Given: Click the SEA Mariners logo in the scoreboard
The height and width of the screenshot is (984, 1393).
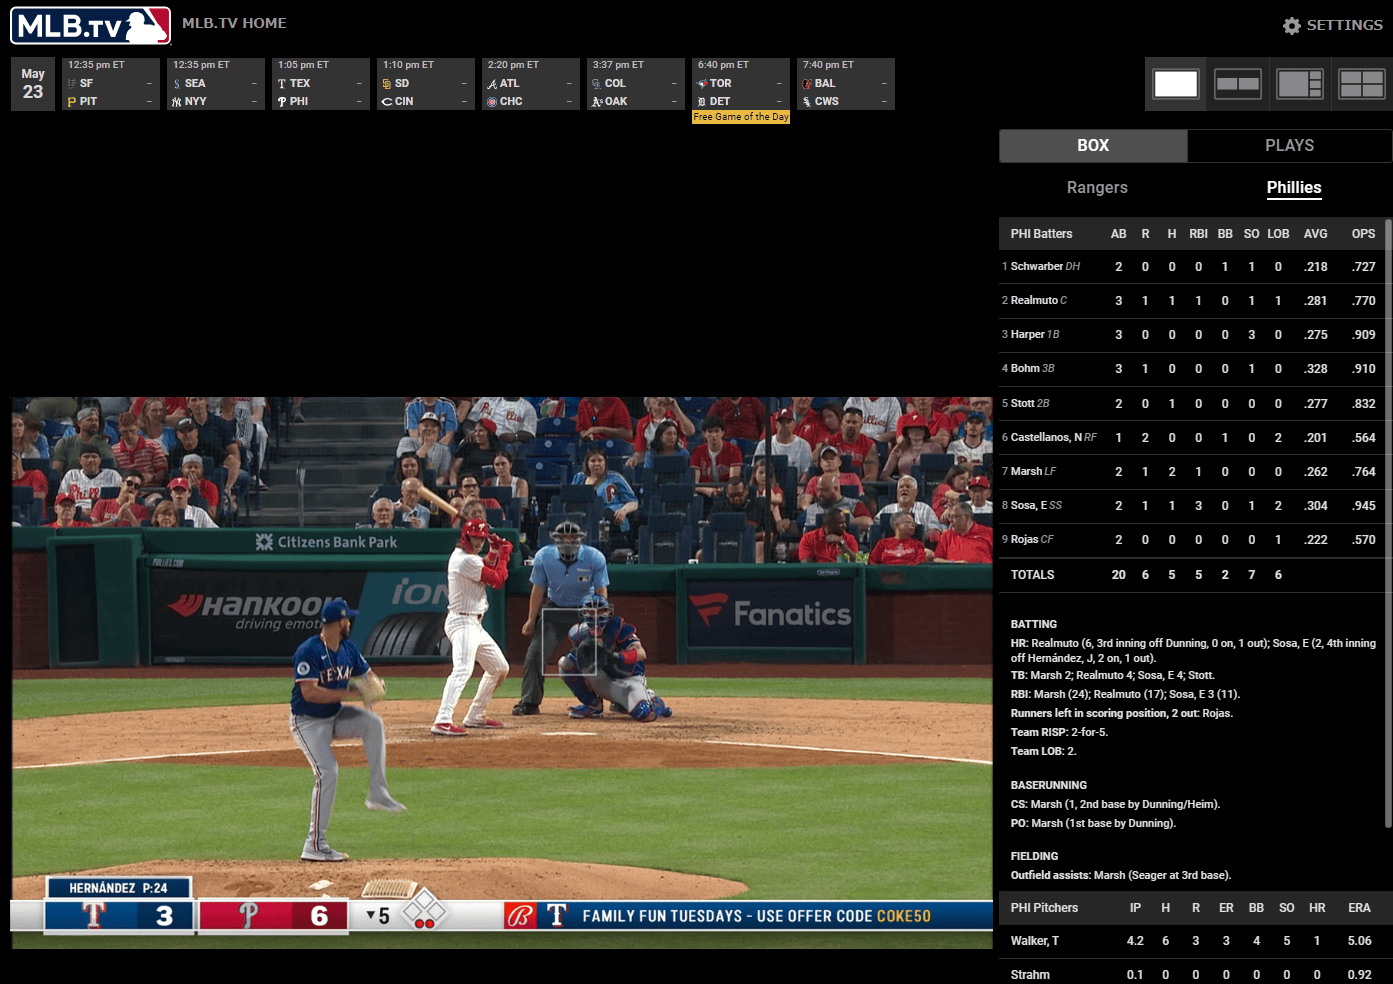Looking at the screenshot, I should [x=177, y=84].
